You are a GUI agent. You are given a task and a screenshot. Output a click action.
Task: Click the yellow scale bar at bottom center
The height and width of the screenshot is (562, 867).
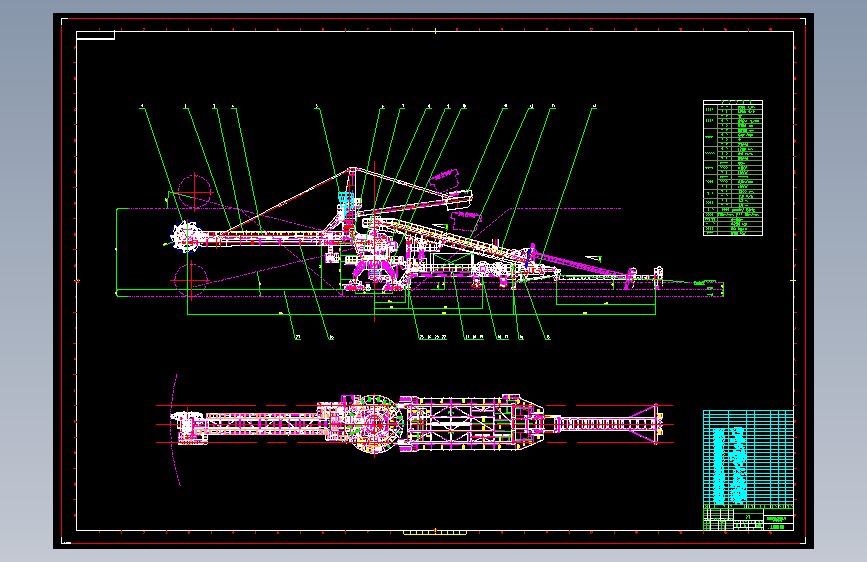click(x=435, y=533)
